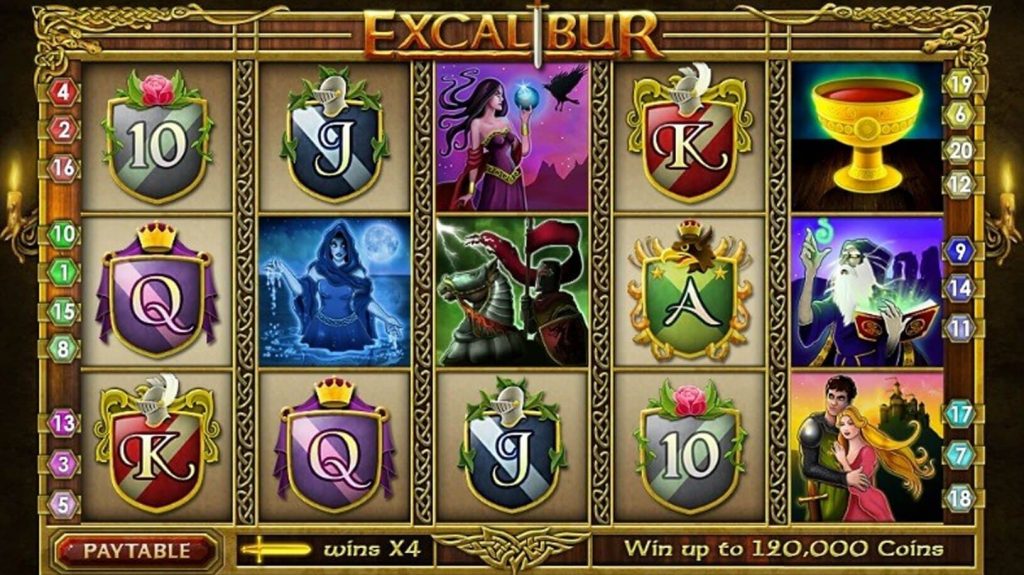Click the Win up to 120,000 Coins banner
1024x575 pixels.
tap(783, 549)
